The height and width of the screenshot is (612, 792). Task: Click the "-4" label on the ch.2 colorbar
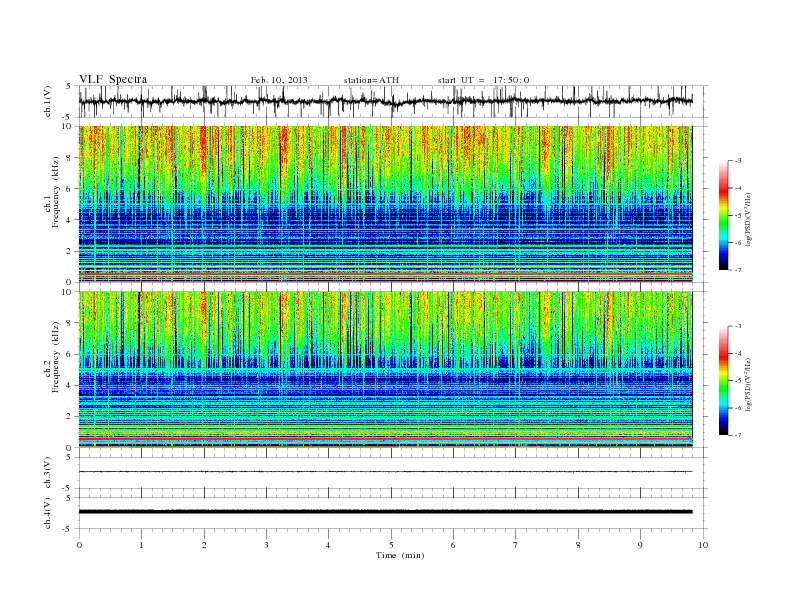(737, 353)
